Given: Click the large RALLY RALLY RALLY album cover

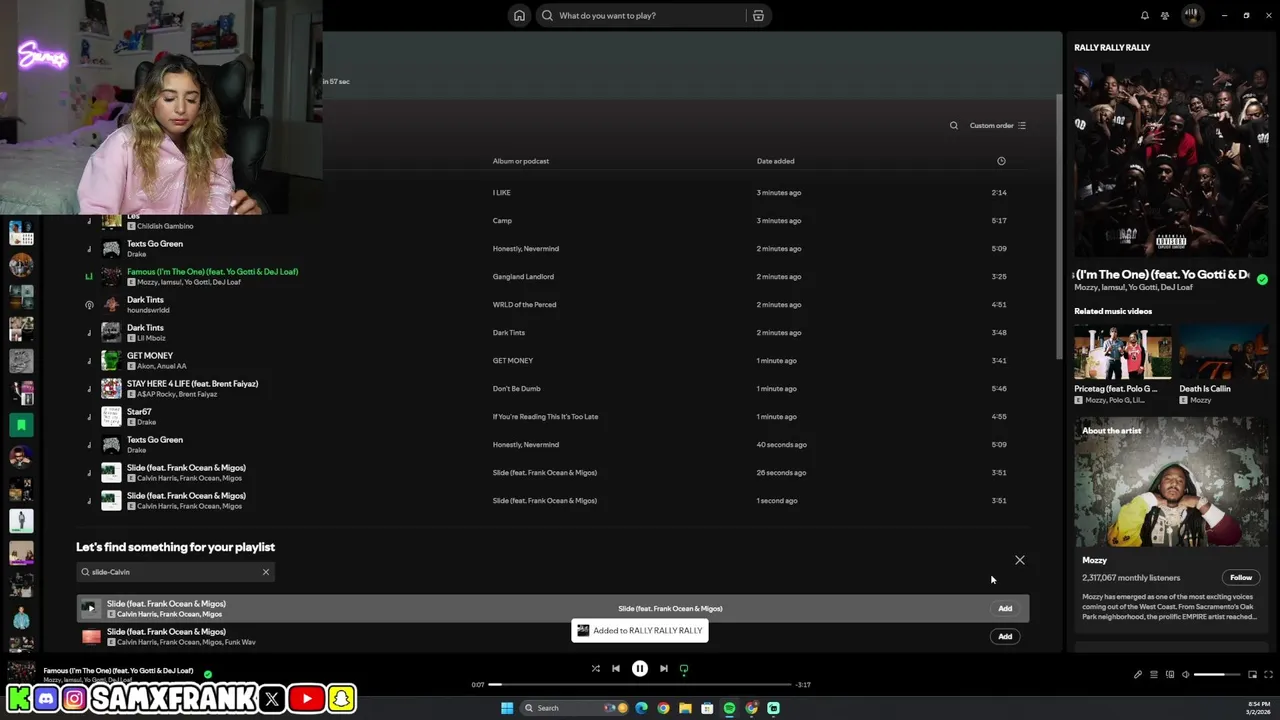Looking at the screenshot, I should (1171, 161).
